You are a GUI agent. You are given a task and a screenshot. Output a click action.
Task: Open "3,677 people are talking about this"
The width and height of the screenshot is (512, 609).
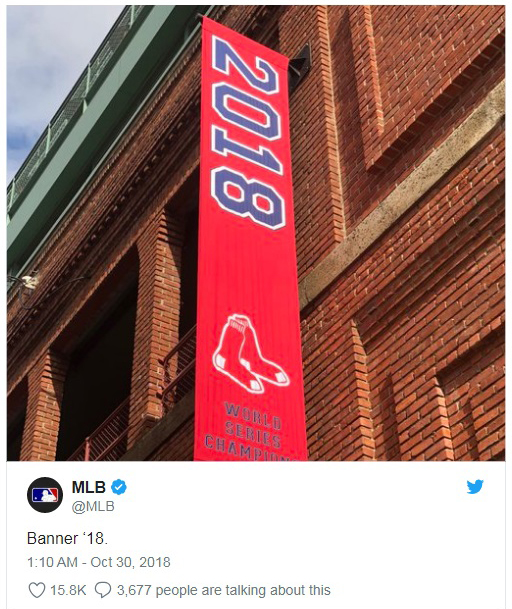pos(224,590)
